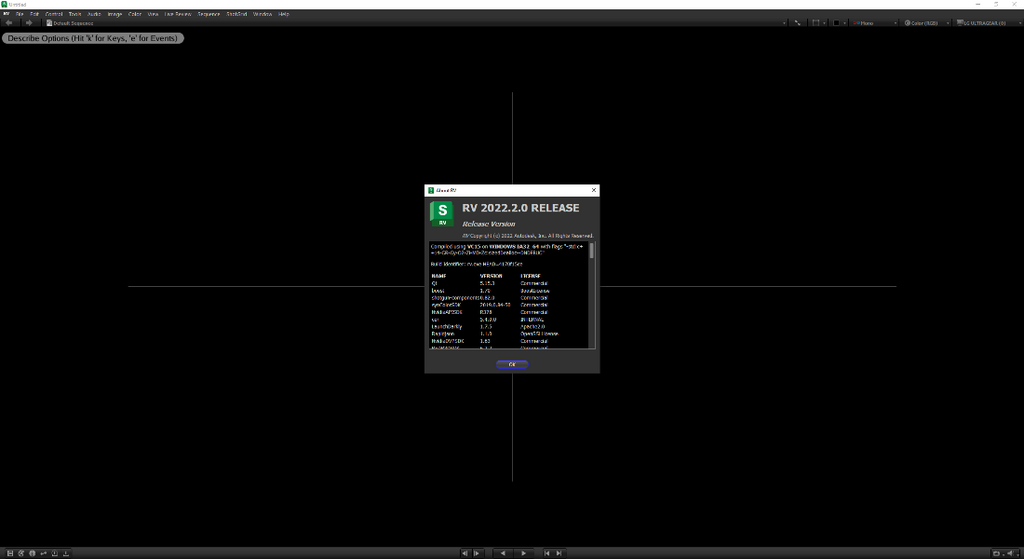The height and width of the screenshot is (559, 1024).
Task: Click the back navigation arrow in toolbar
Action: coord(9,23)
